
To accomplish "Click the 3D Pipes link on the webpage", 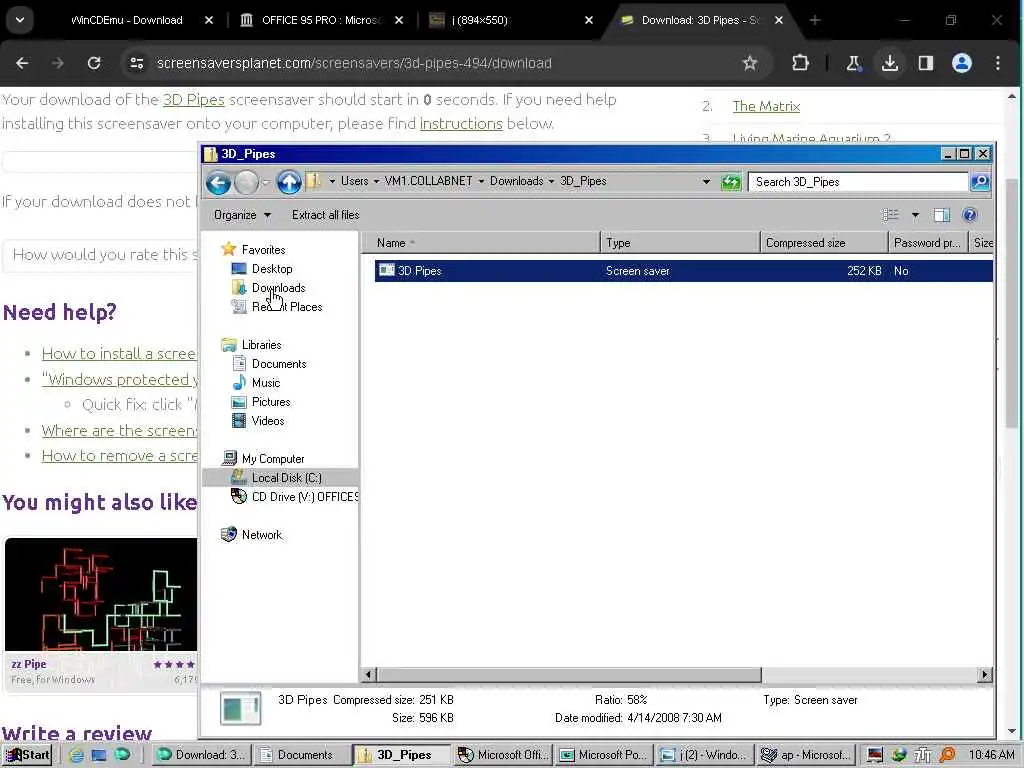I will point(193,99).
